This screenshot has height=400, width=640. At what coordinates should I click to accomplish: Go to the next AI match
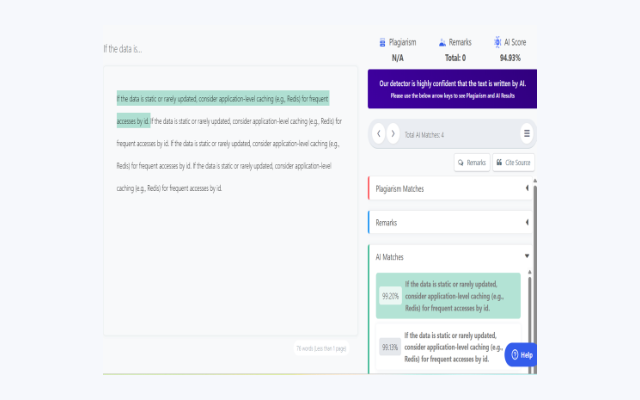(x=393, y=134)
